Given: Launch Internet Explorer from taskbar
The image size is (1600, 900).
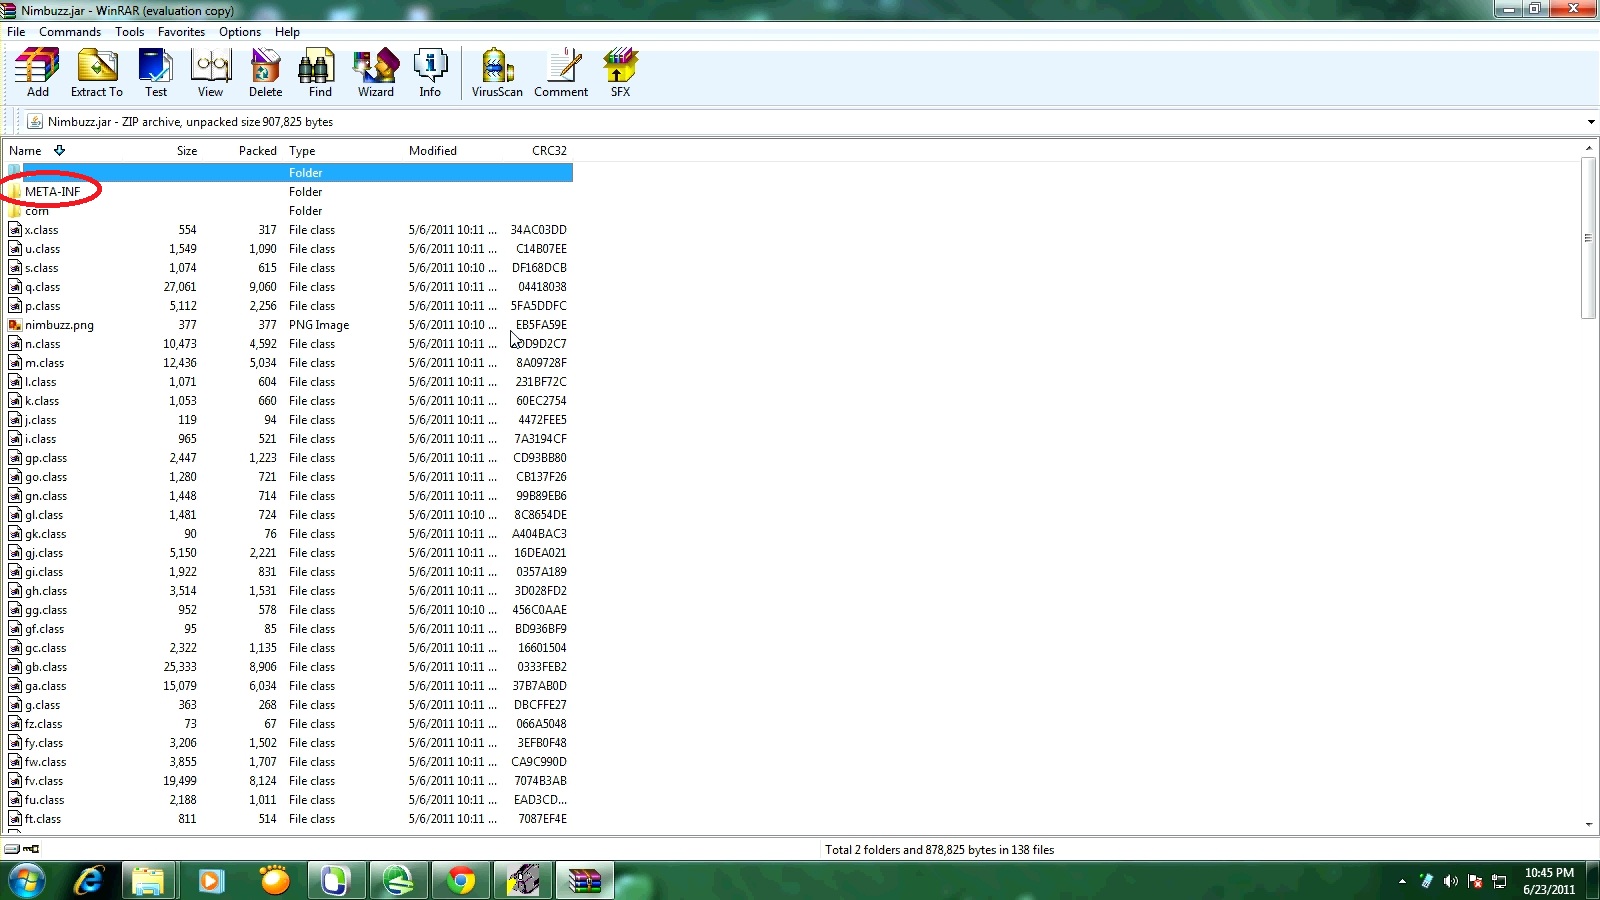Looking at the screenshot, I should [x=89, y=881].
